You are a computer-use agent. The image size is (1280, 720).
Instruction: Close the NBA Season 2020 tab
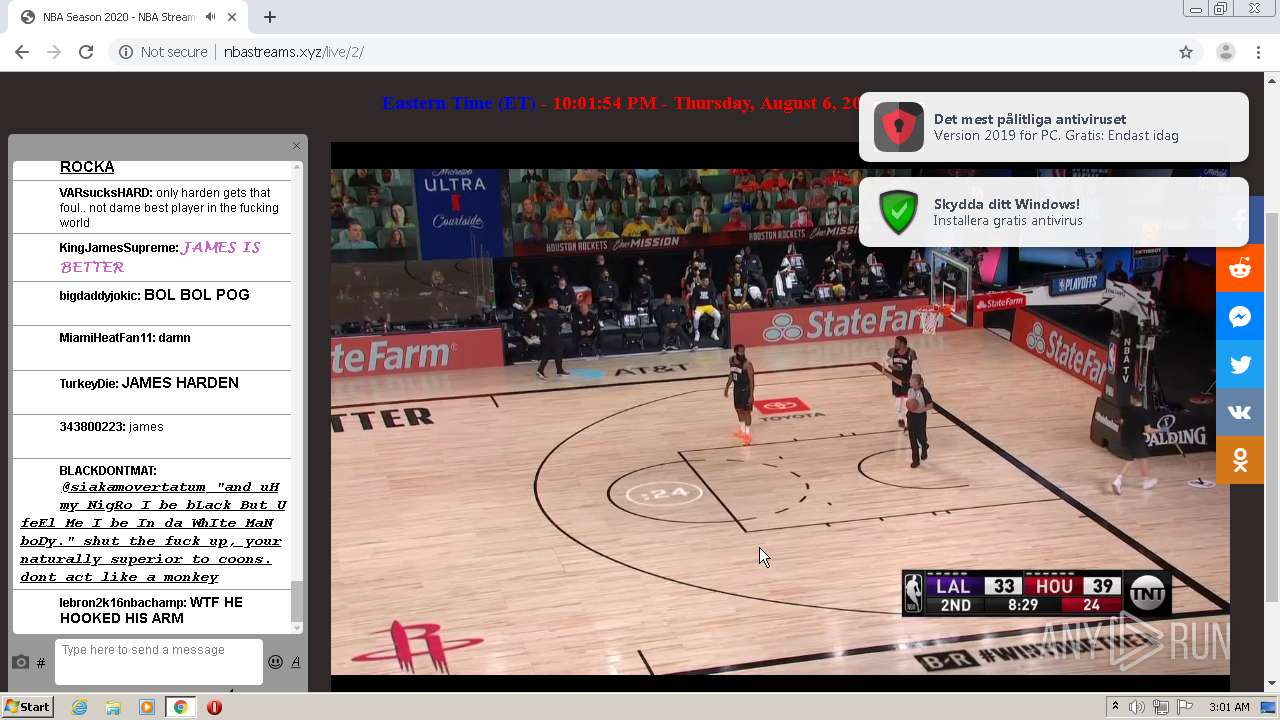233,17
